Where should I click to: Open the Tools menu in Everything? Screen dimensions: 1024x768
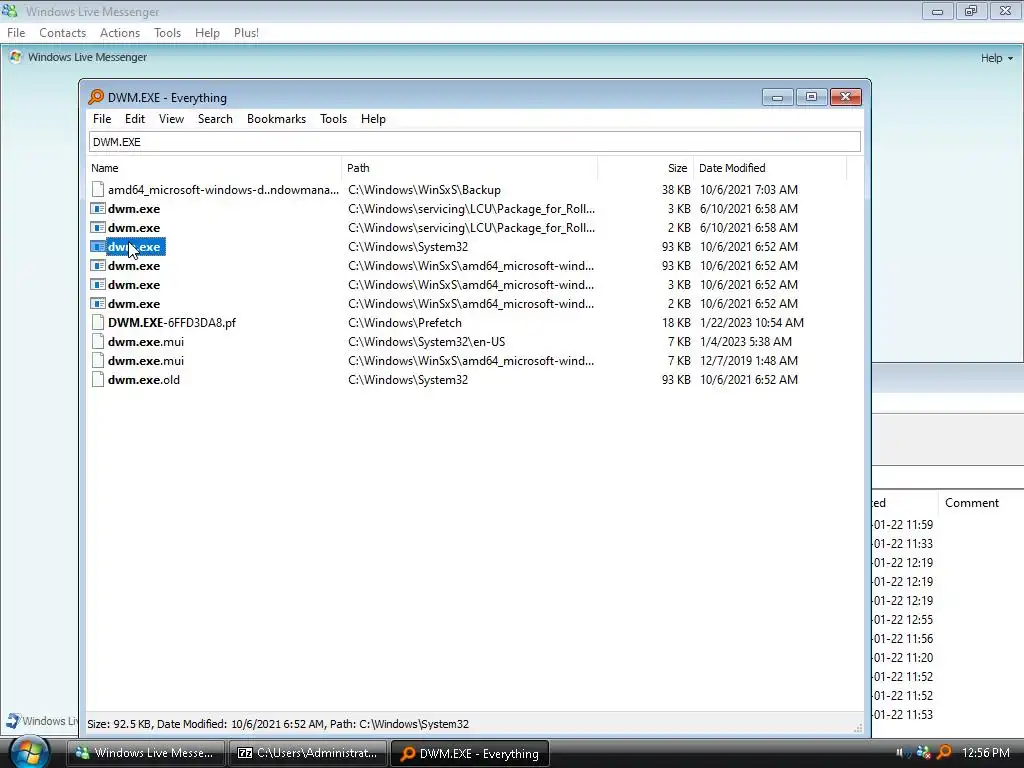click(x=333, y=119)
